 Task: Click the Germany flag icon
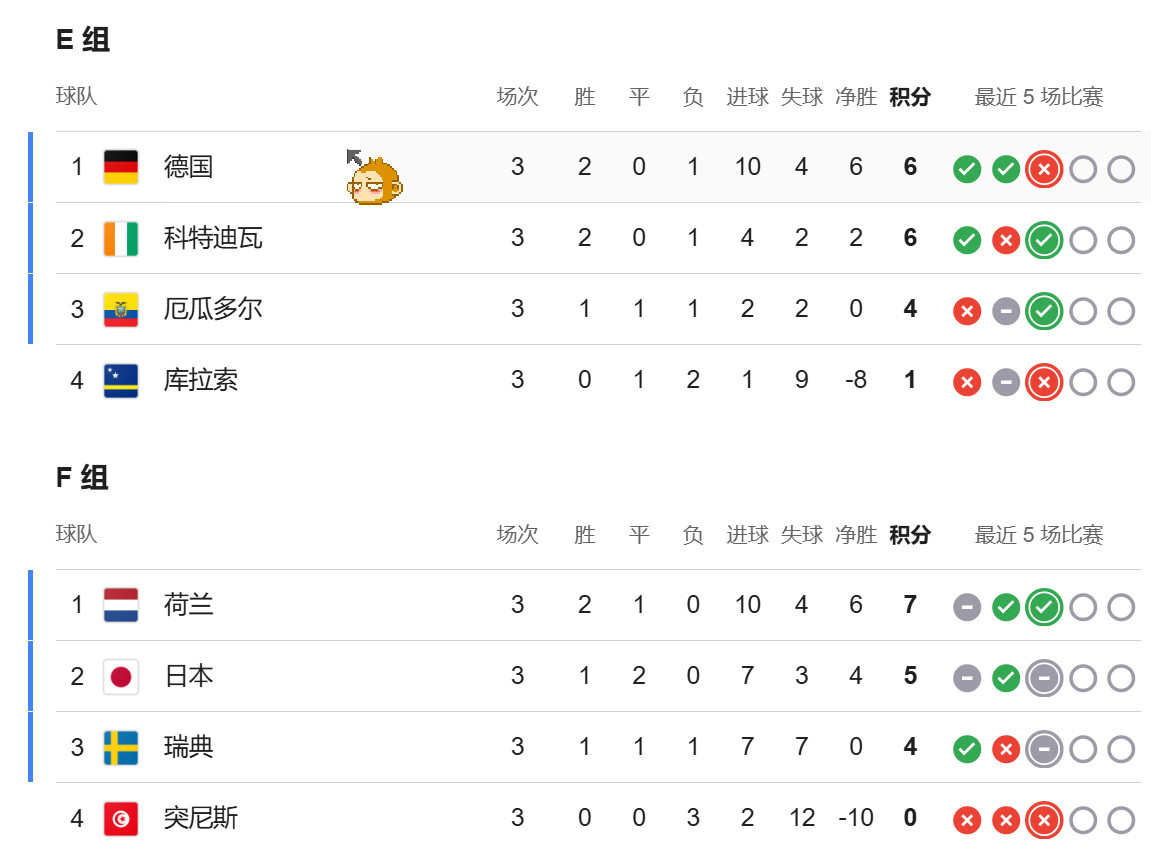click(x=121, y=167)
